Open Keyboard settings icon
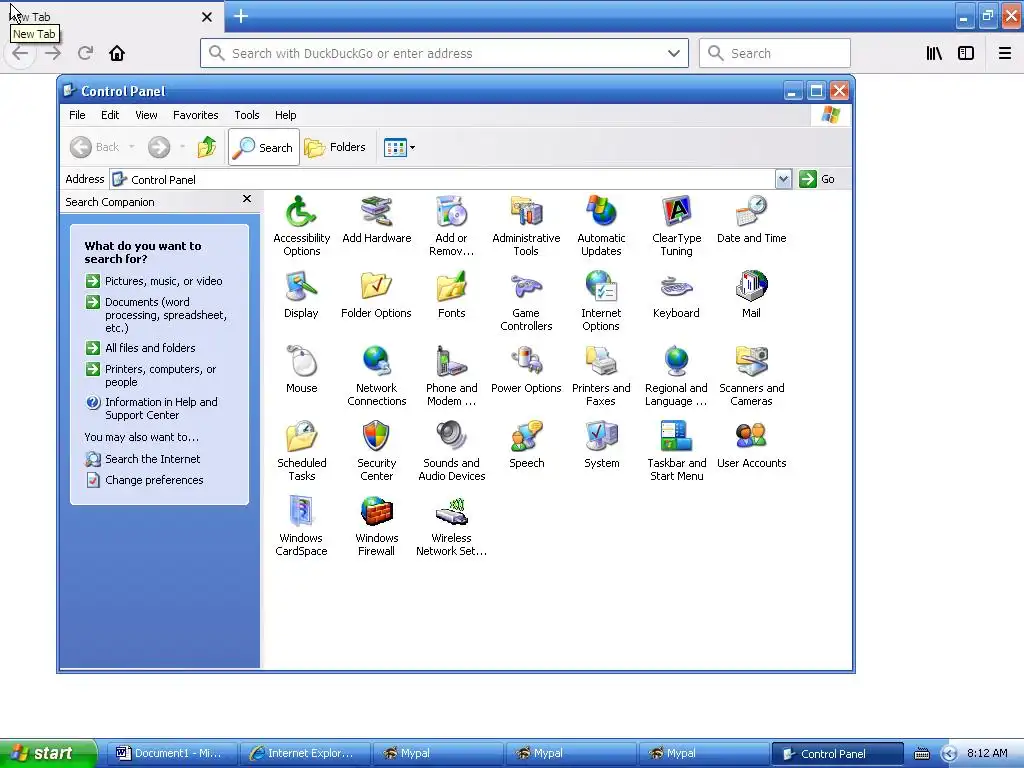Viewport: 1024px width, 768px height. [676, 295]
